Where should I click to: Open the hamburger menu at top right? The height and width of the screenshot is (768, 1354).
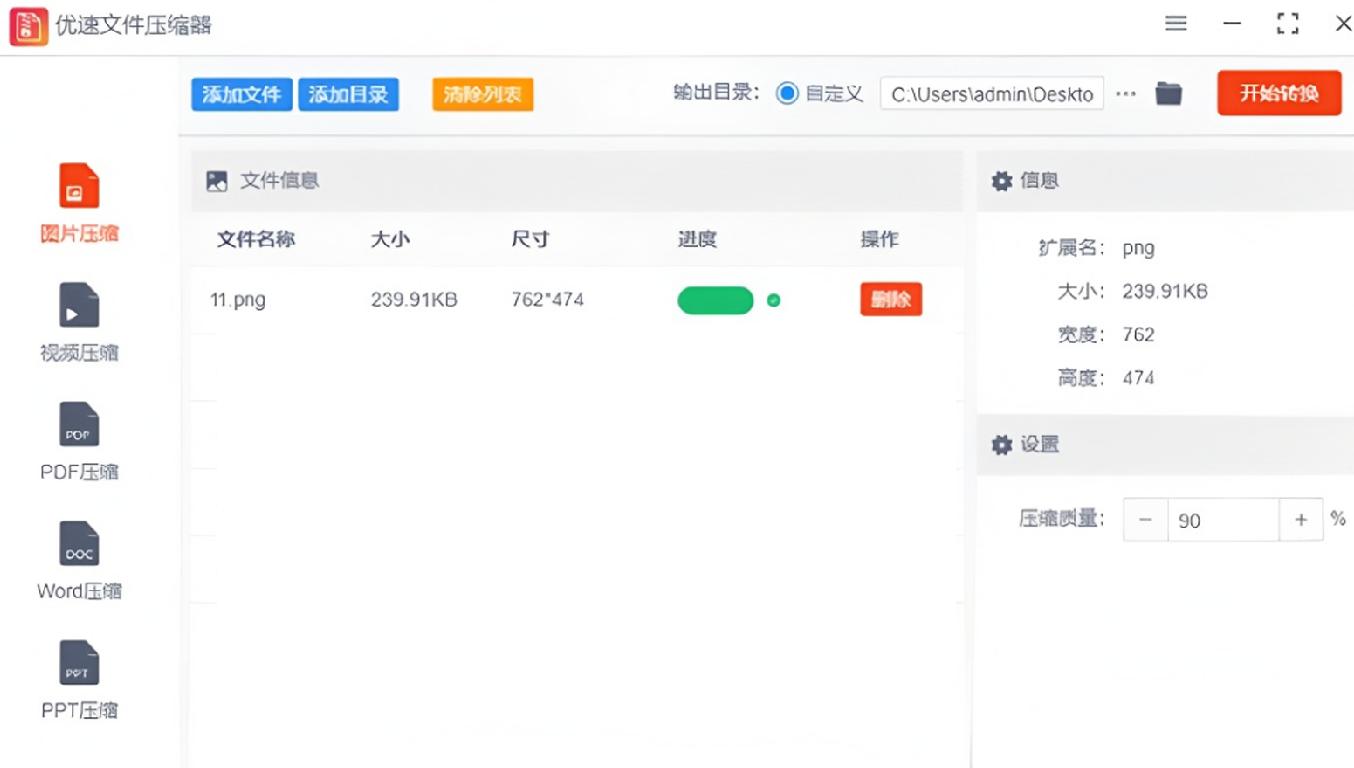1175,23
